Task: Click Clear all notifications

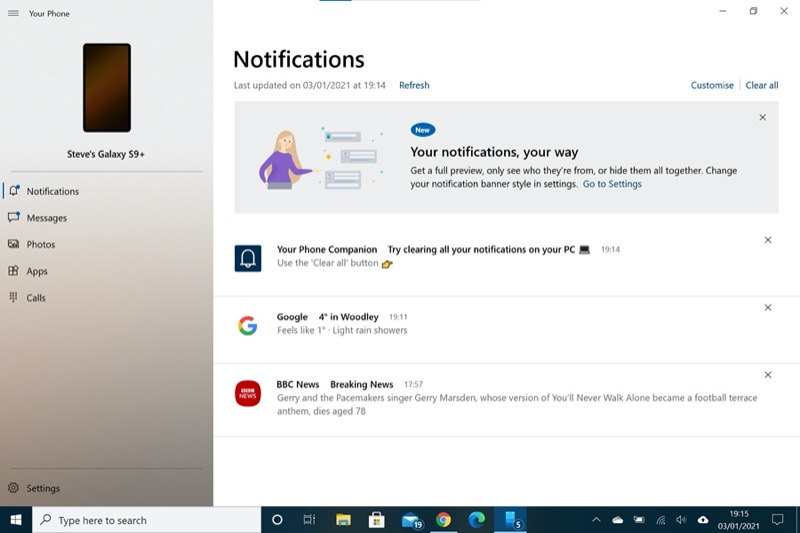Action: click(x=761, y=85)
